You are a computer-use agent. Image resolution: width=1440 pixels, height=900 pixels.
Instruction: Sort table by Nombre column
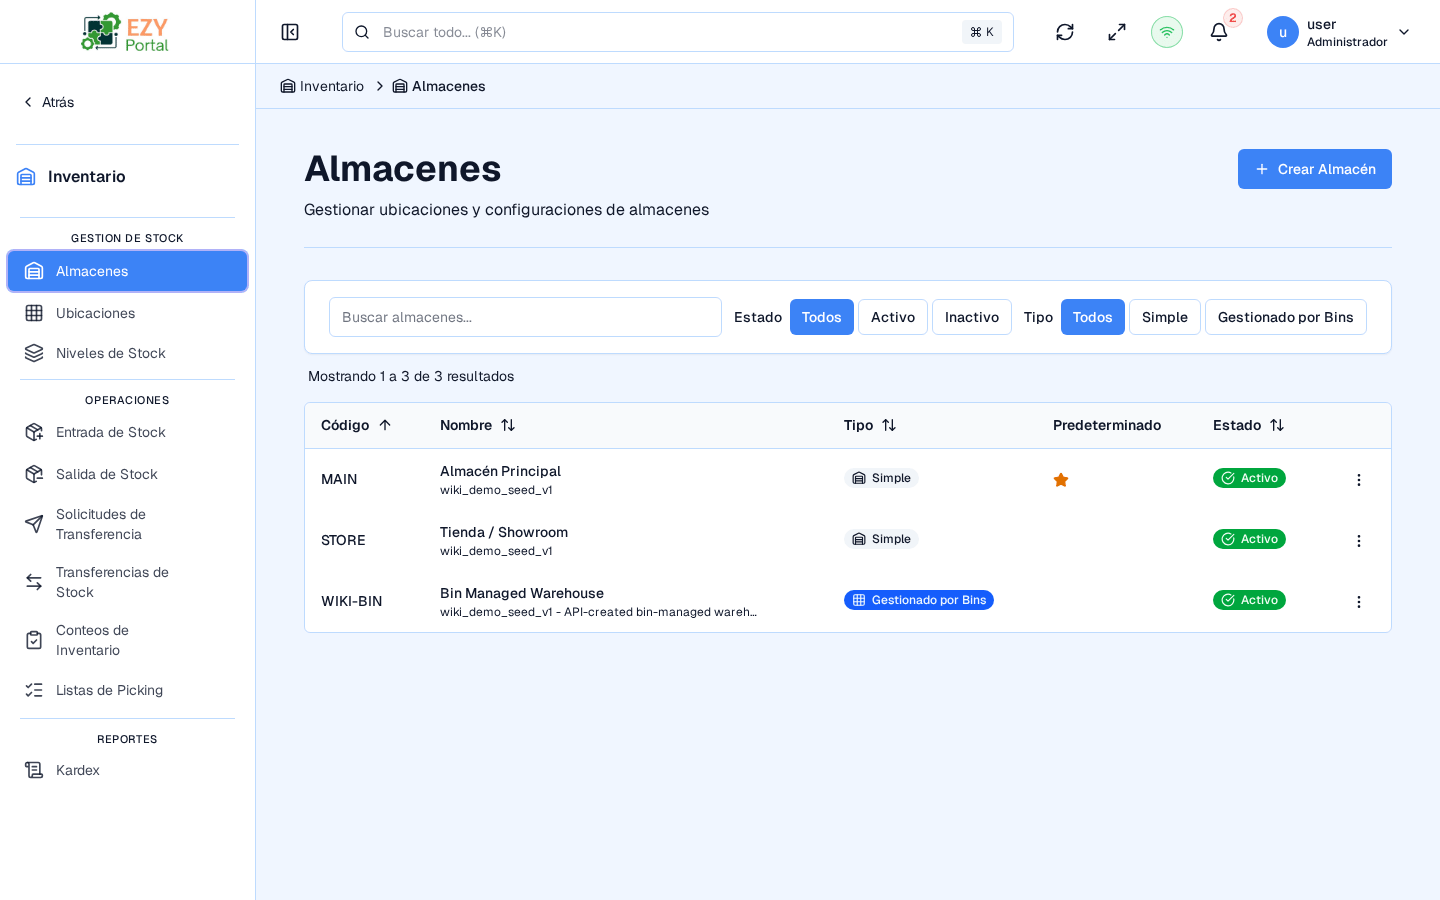(x=478, y=425)
